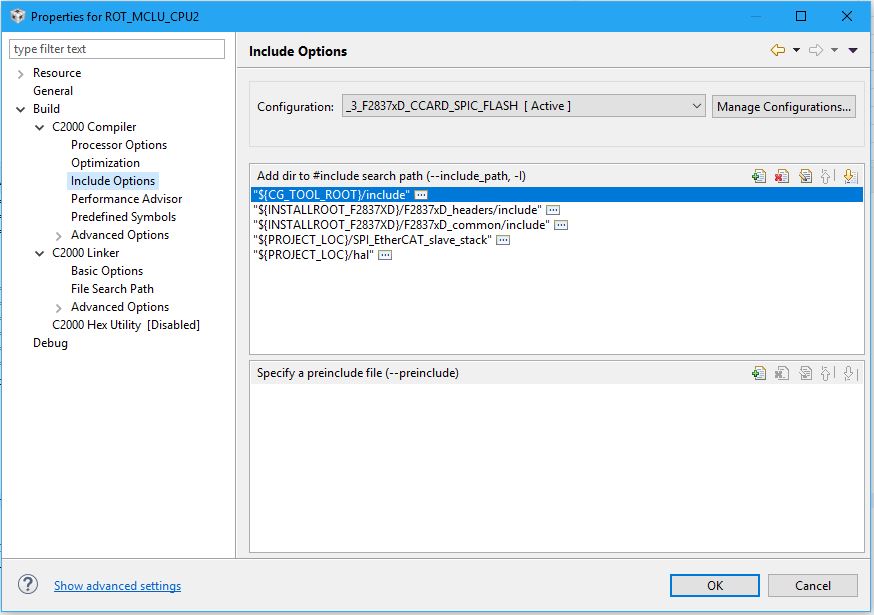Viewport: 874px width, 615px height.
Task: Click the Add include path icon
Action: pyautogui.click(x=759, y=176)
